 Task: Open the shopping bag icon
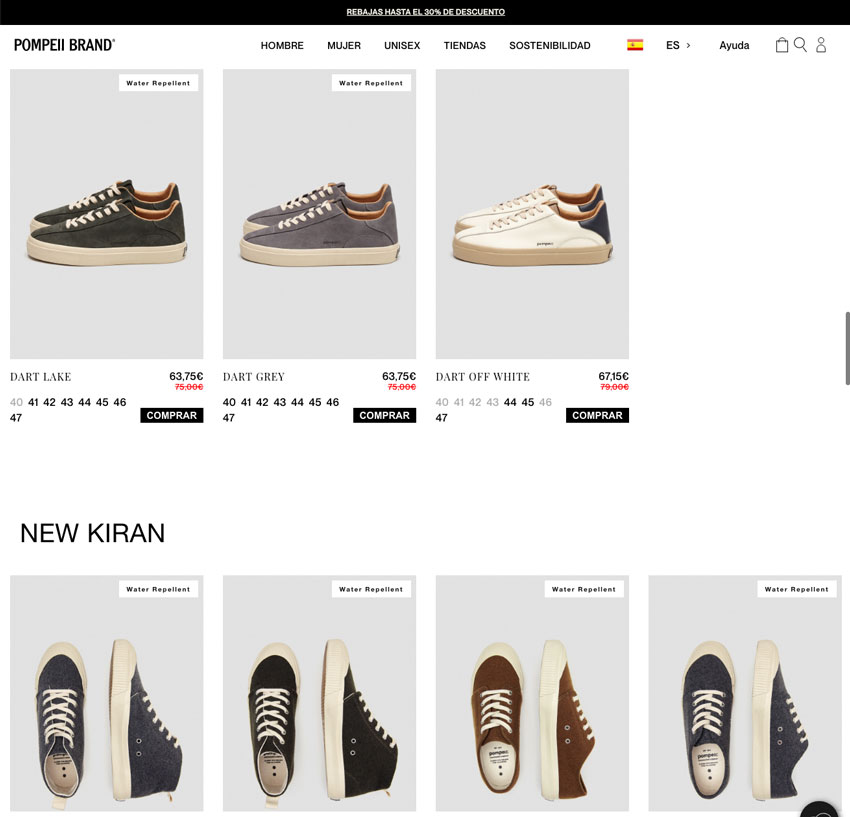(x=782, y=45)
